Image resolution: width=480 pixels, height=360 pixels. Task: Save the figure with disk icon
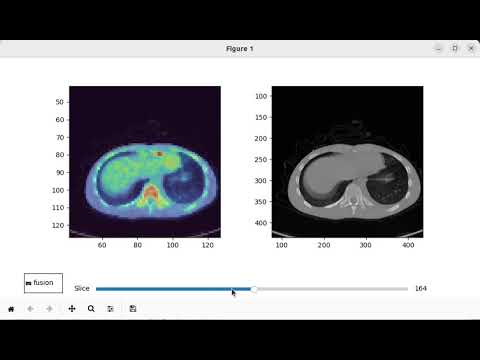point(133,309)
